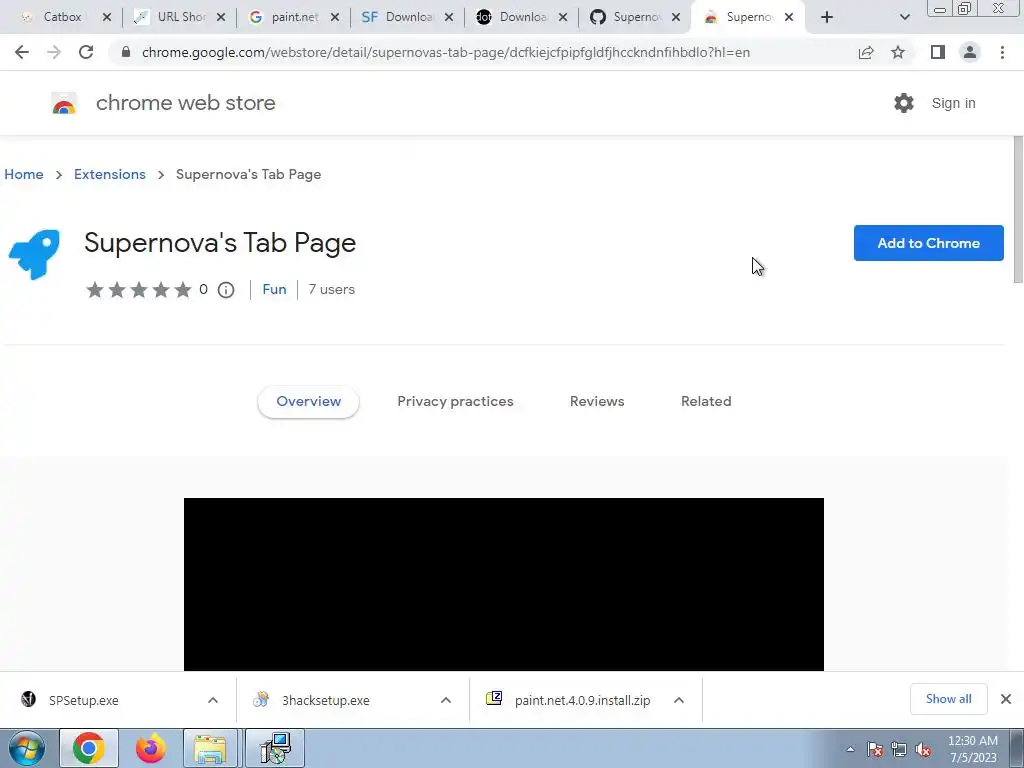Close the downloads bar
The image size is (1024, 768).
click(x=1006, y=699)
